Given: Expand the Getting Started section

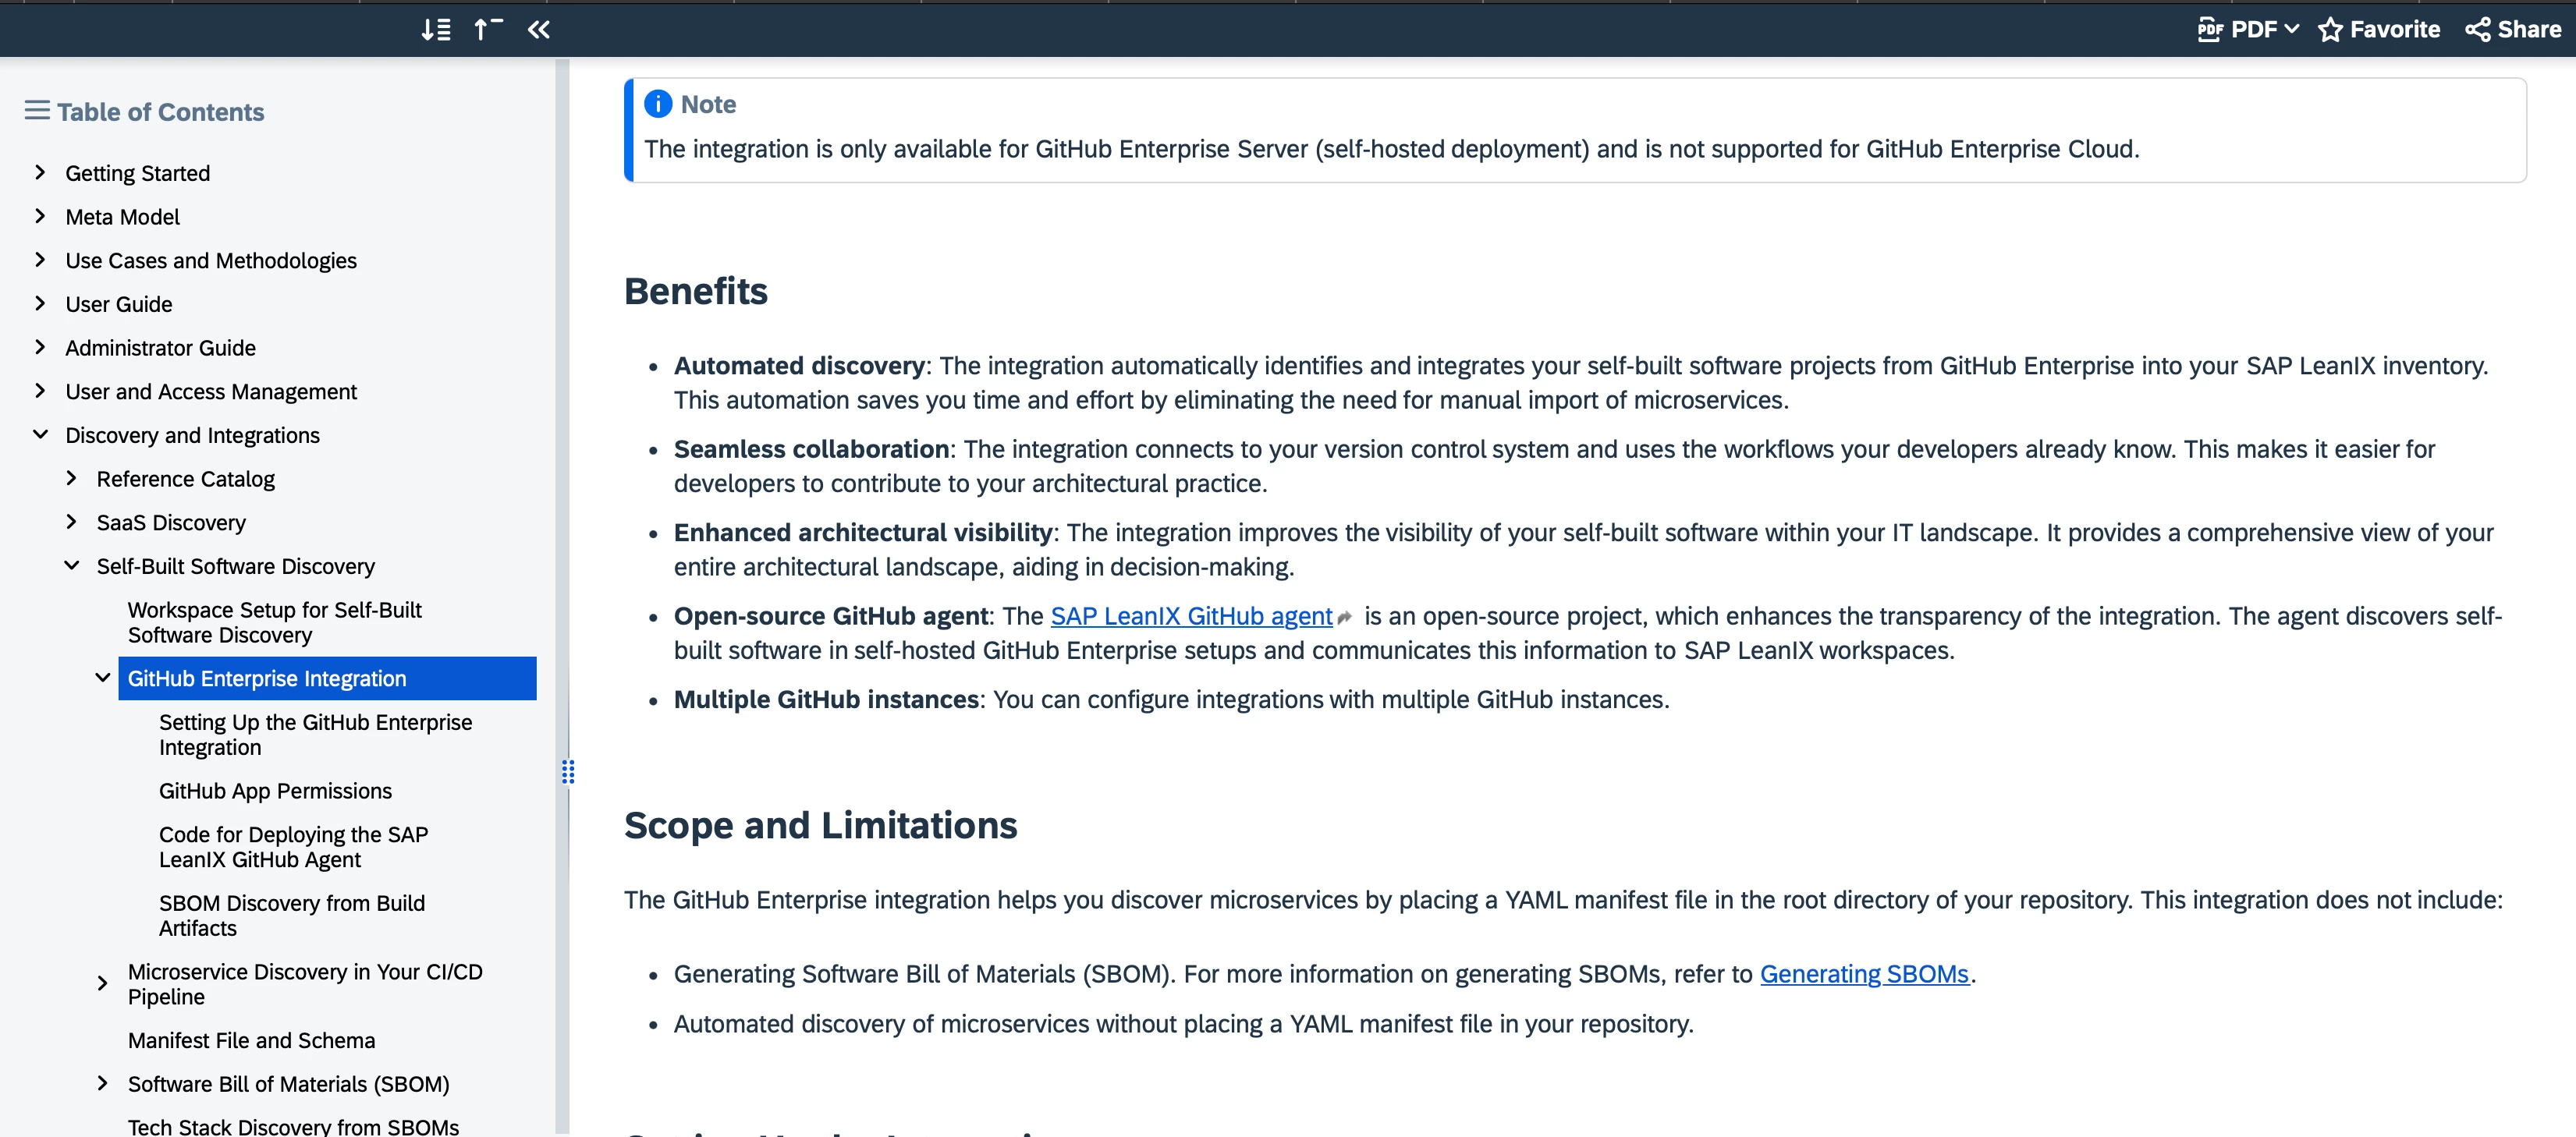Looking at the screenshot, I should coord(40,173).
